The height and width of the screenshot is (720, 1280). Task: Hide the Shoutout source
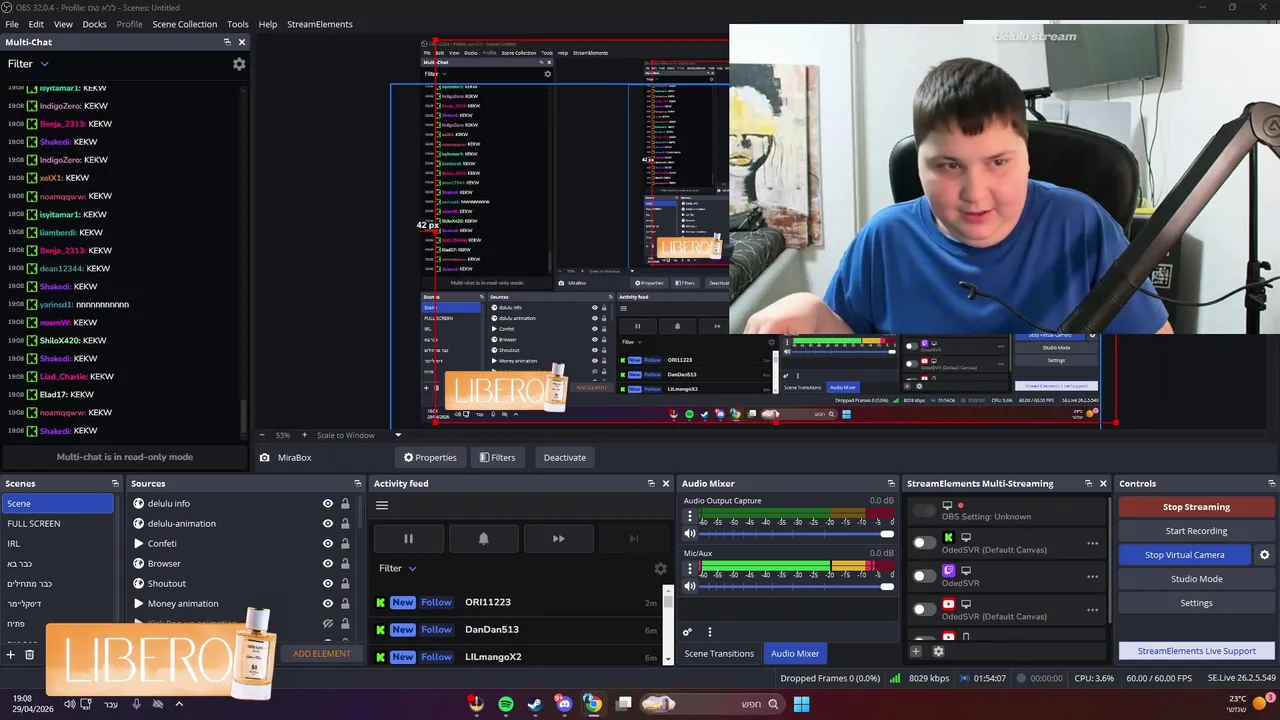pyautogui.click(x=327, y=583)
